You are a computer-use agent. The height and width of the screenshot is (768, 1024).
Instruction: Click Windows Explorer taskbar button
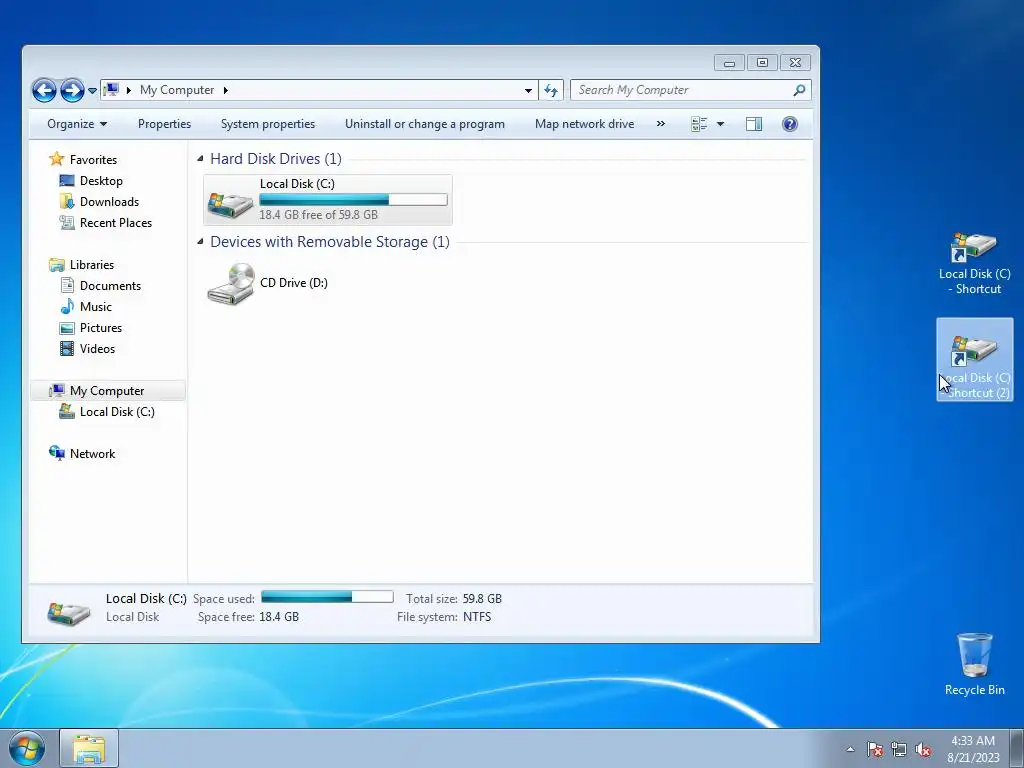click(x=89, y=748)
